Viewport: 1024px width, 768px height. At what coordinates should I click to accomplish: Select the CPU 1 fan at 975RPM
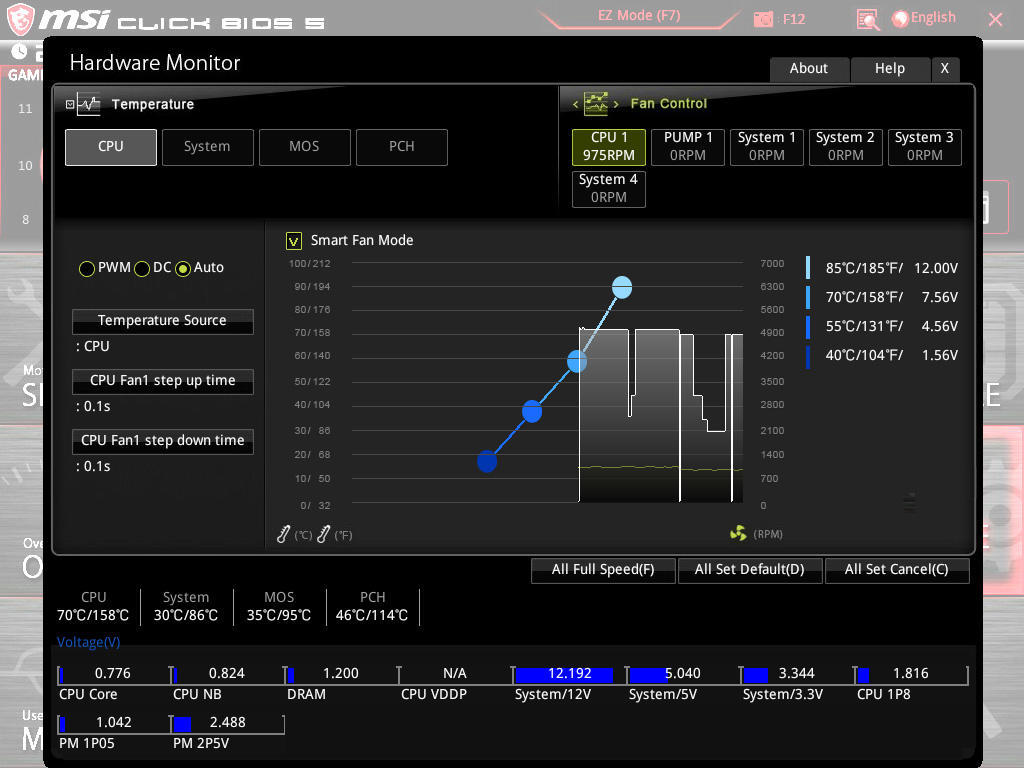pos(609,147)
